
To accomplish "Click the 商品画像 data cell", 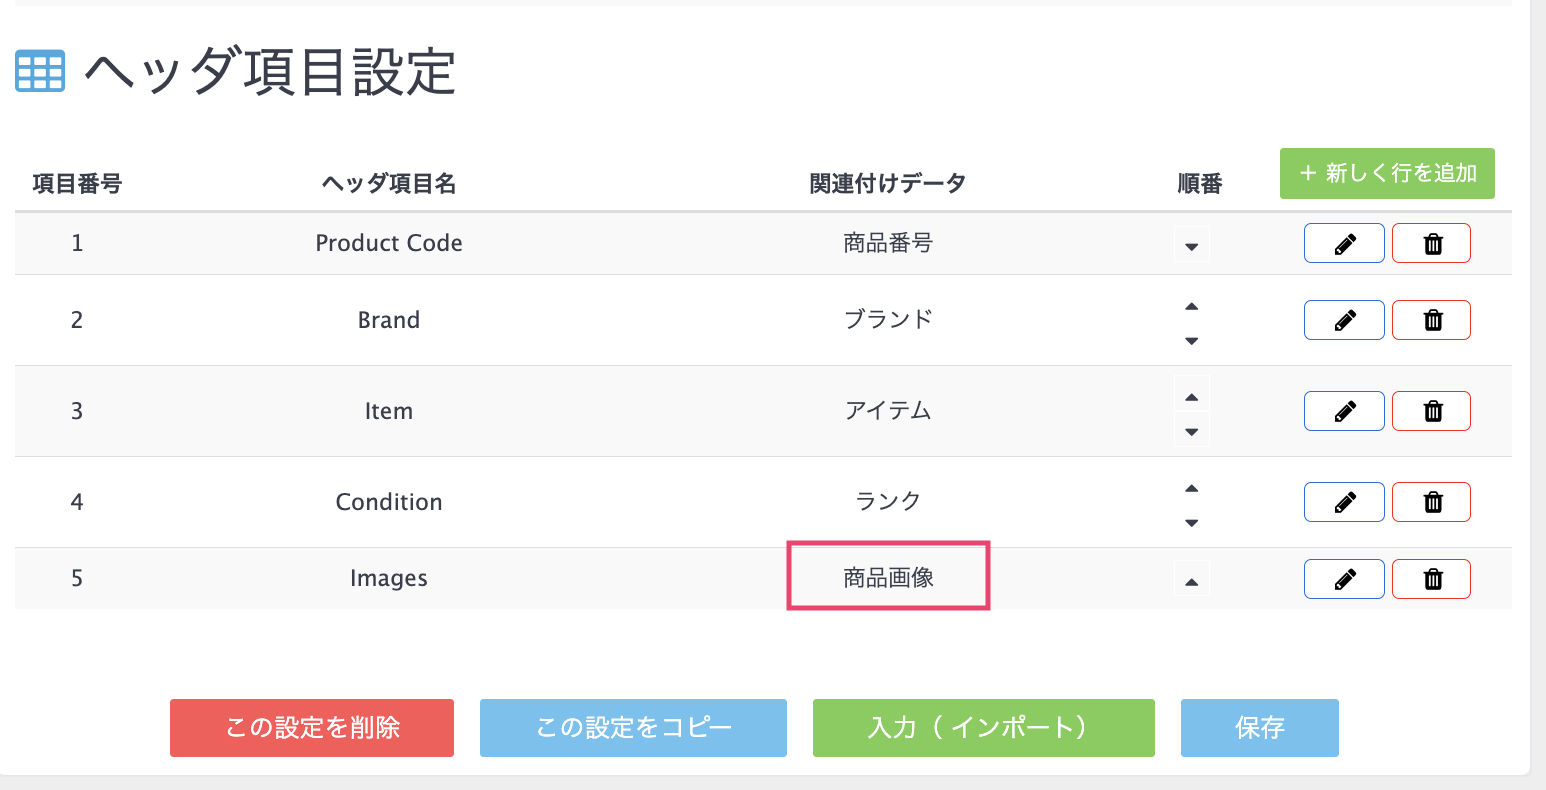I will click(888, 578).
